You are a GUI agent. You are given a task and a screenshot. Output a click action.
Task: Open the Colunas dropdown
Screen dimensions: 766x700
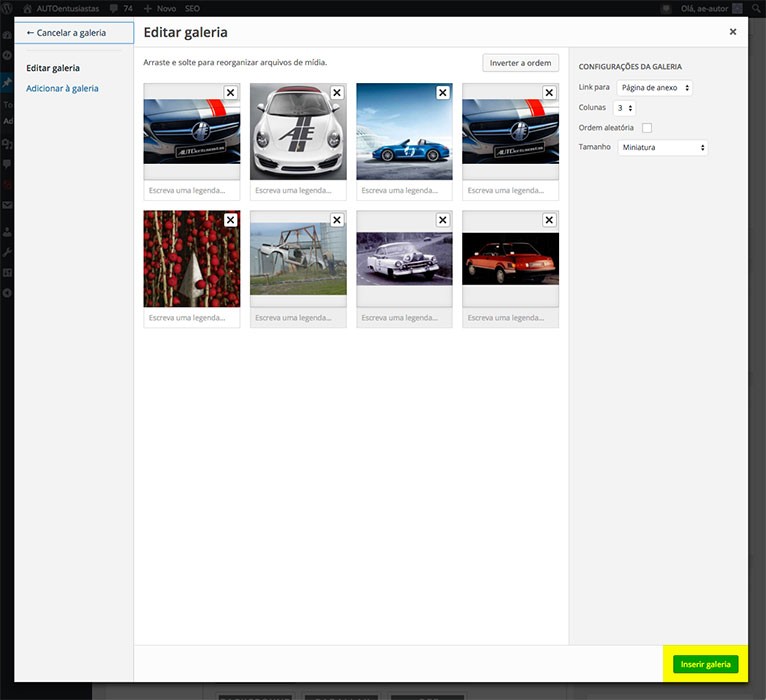(625, 108)
